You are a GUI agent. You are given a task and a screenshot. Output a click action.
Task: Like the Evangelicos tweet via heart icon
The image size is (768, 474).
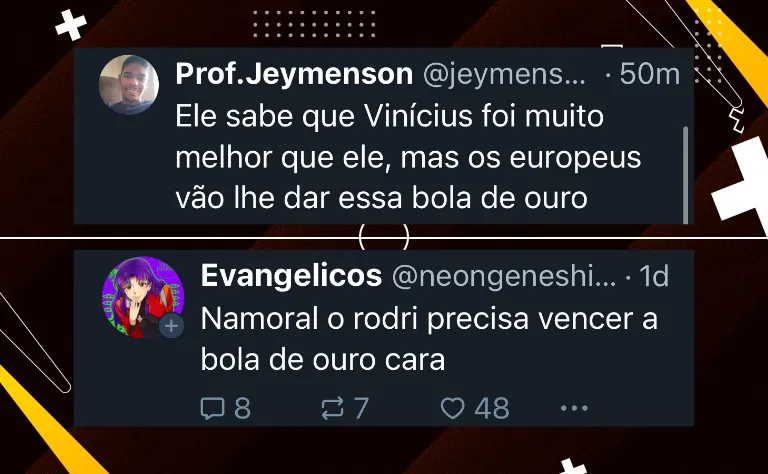coord(453,408)
